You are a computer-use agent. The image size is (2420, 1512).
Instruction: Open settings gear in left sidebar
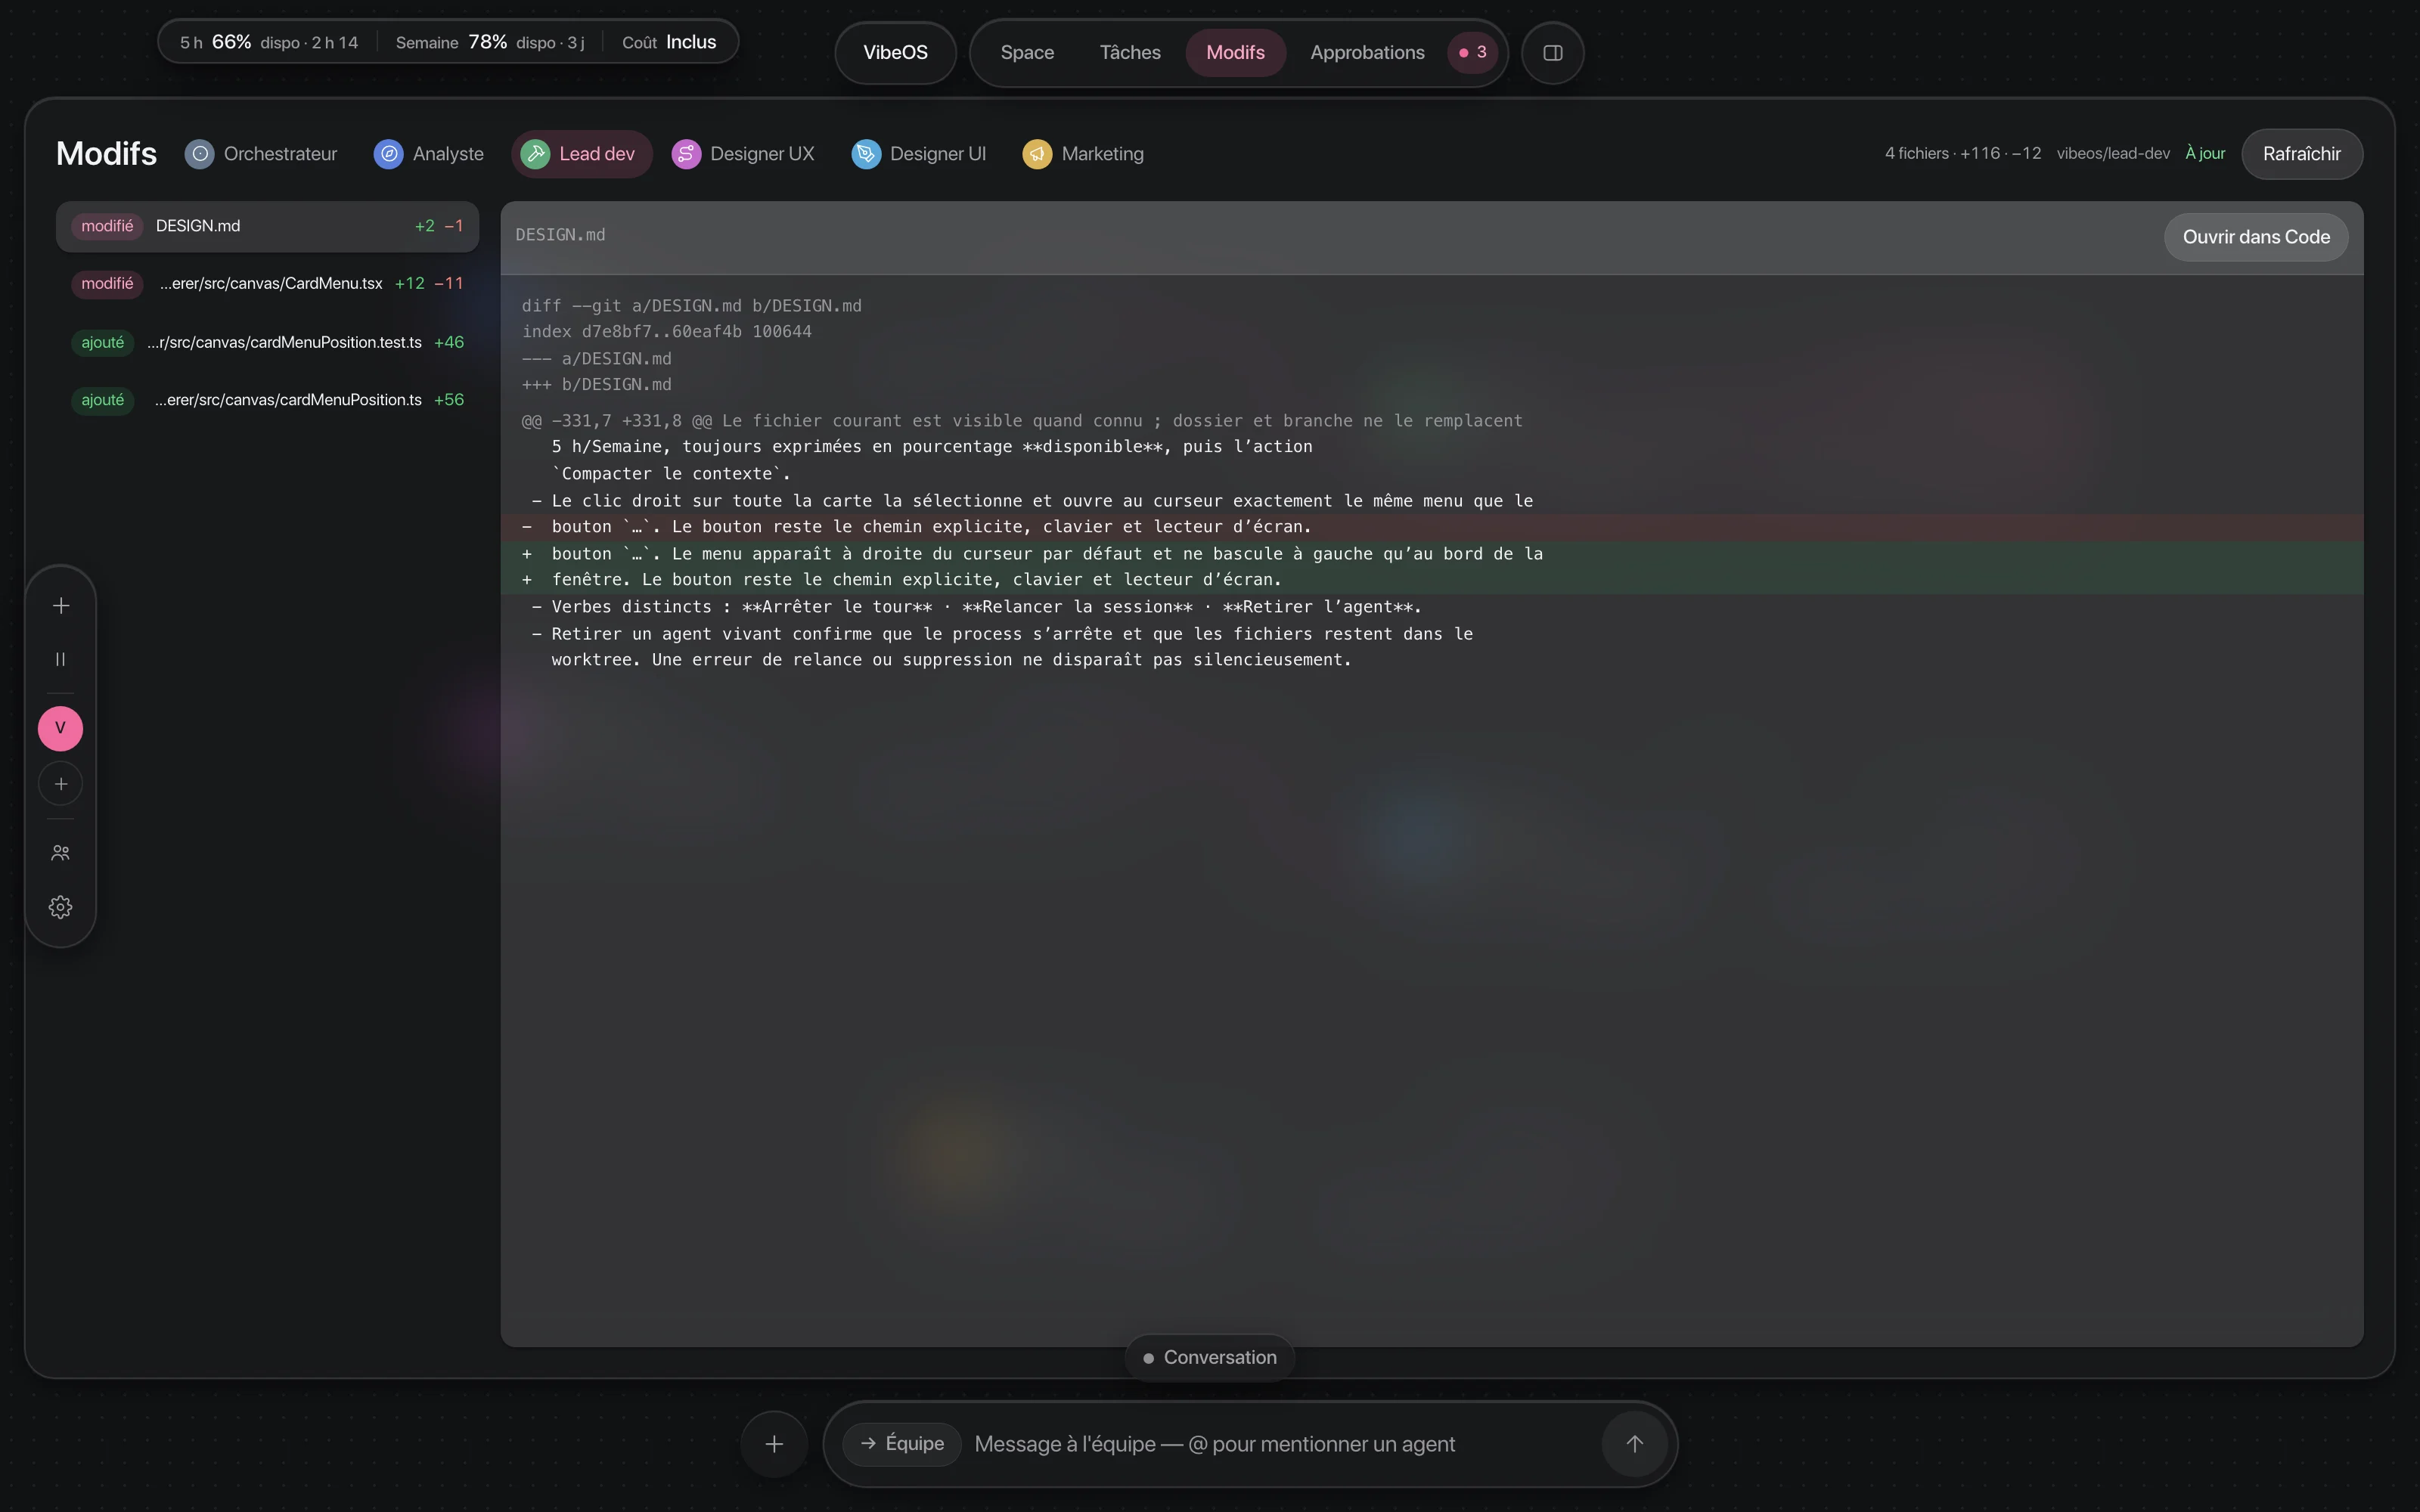click(61, 907)
